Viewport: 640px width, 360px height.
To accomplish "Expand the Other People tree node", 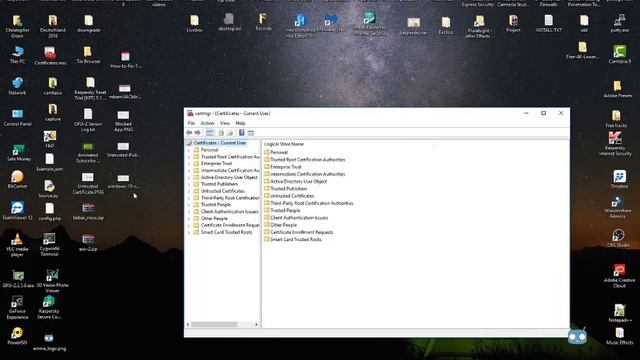I will 189,219.
